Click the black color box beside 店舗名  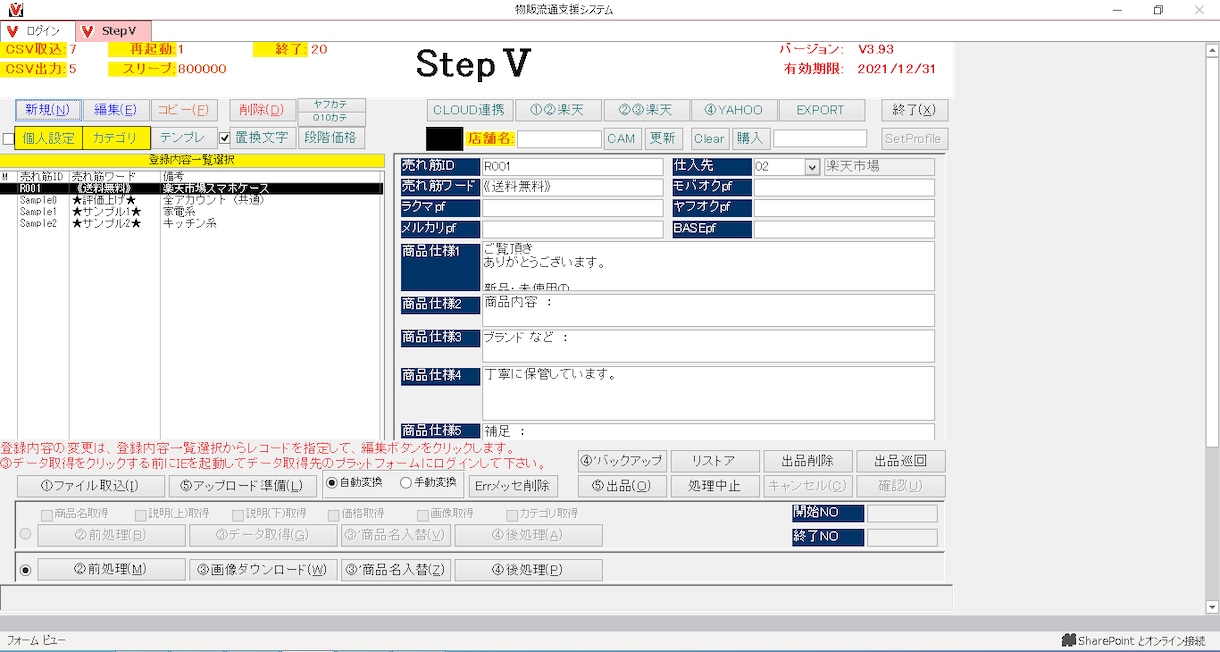444,138
